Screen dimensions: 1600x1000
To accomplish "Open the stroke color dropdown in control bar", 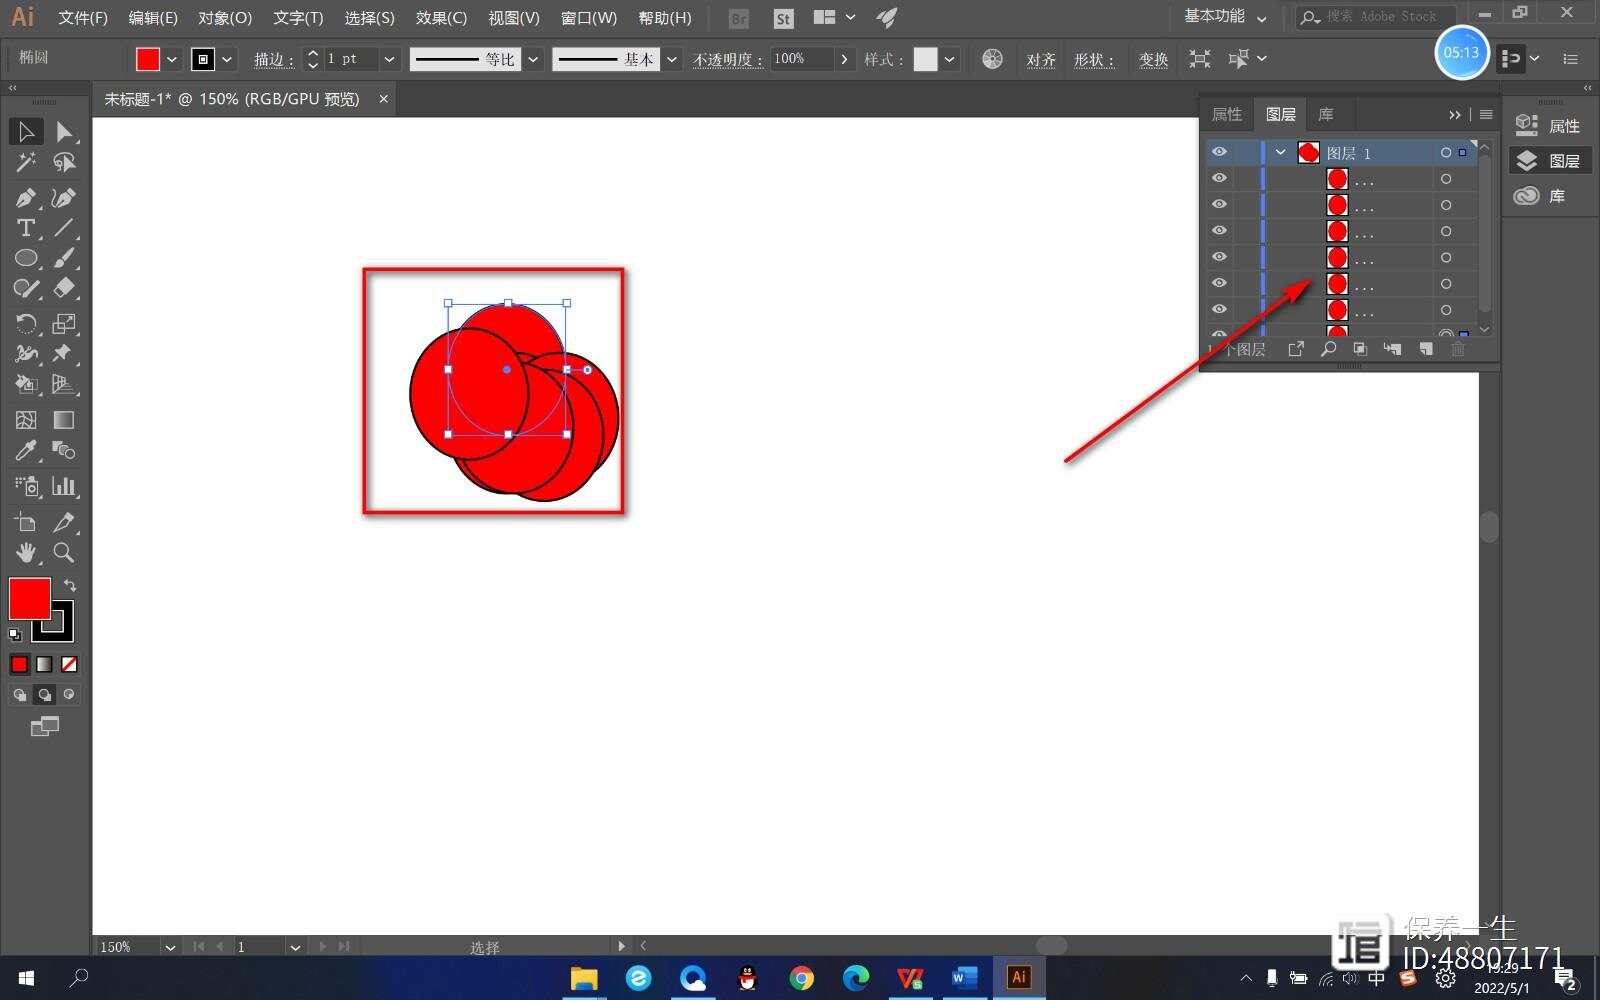I will [x=227, y=59].
